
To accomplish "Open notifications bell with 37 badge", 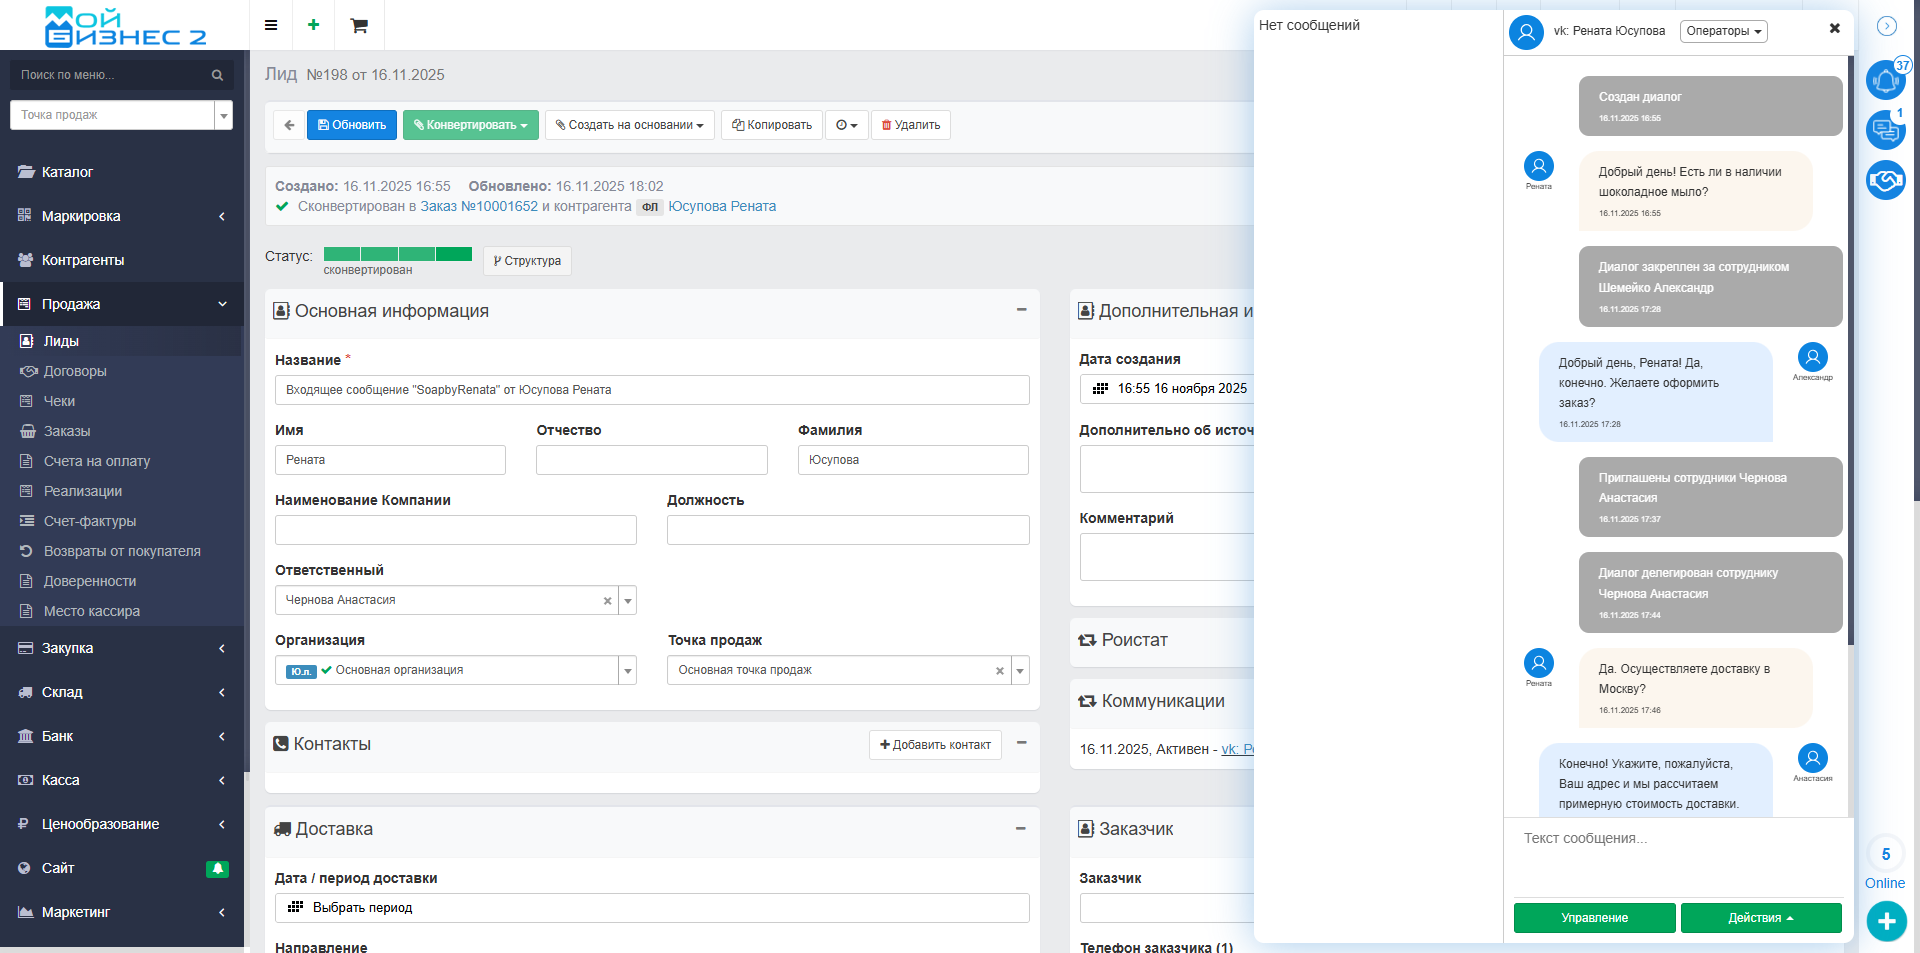I will tap(1885, 80).
